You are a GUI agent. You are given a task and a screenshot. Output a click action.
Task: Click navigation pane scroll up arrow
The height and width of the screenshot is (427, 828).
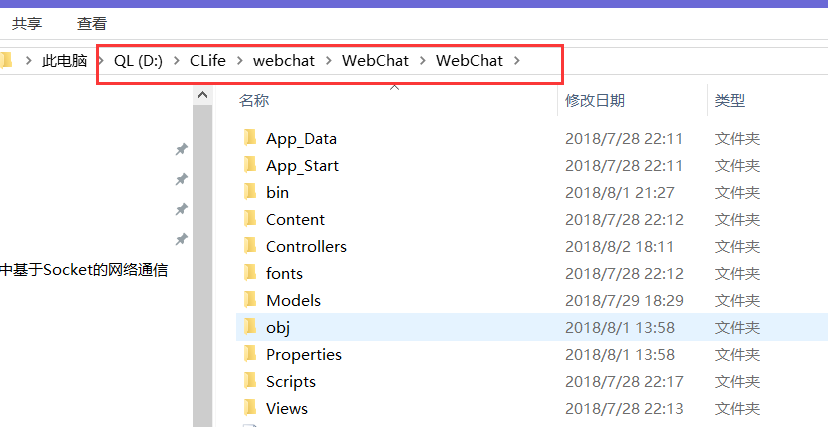click(x=202, y=96)
